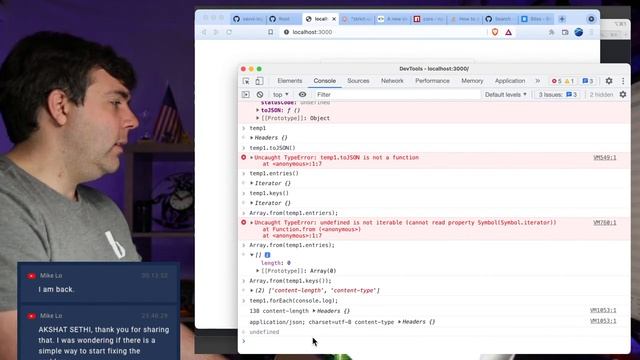
Task: Click the site info icon before localhost:3000
Action: (x=287, y=32)
